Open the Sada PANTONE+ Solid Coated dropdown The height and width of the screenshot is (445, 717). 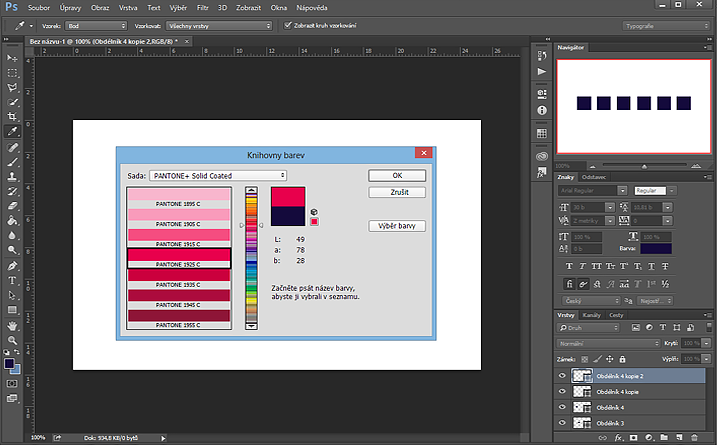click(x=218, y=176)
